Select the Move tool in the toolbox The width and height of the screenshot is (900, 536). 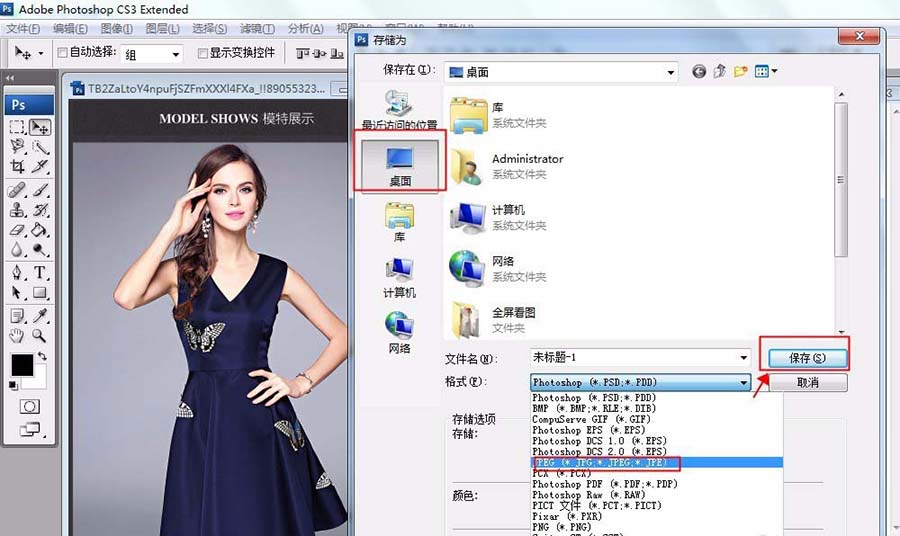[40, 127]
